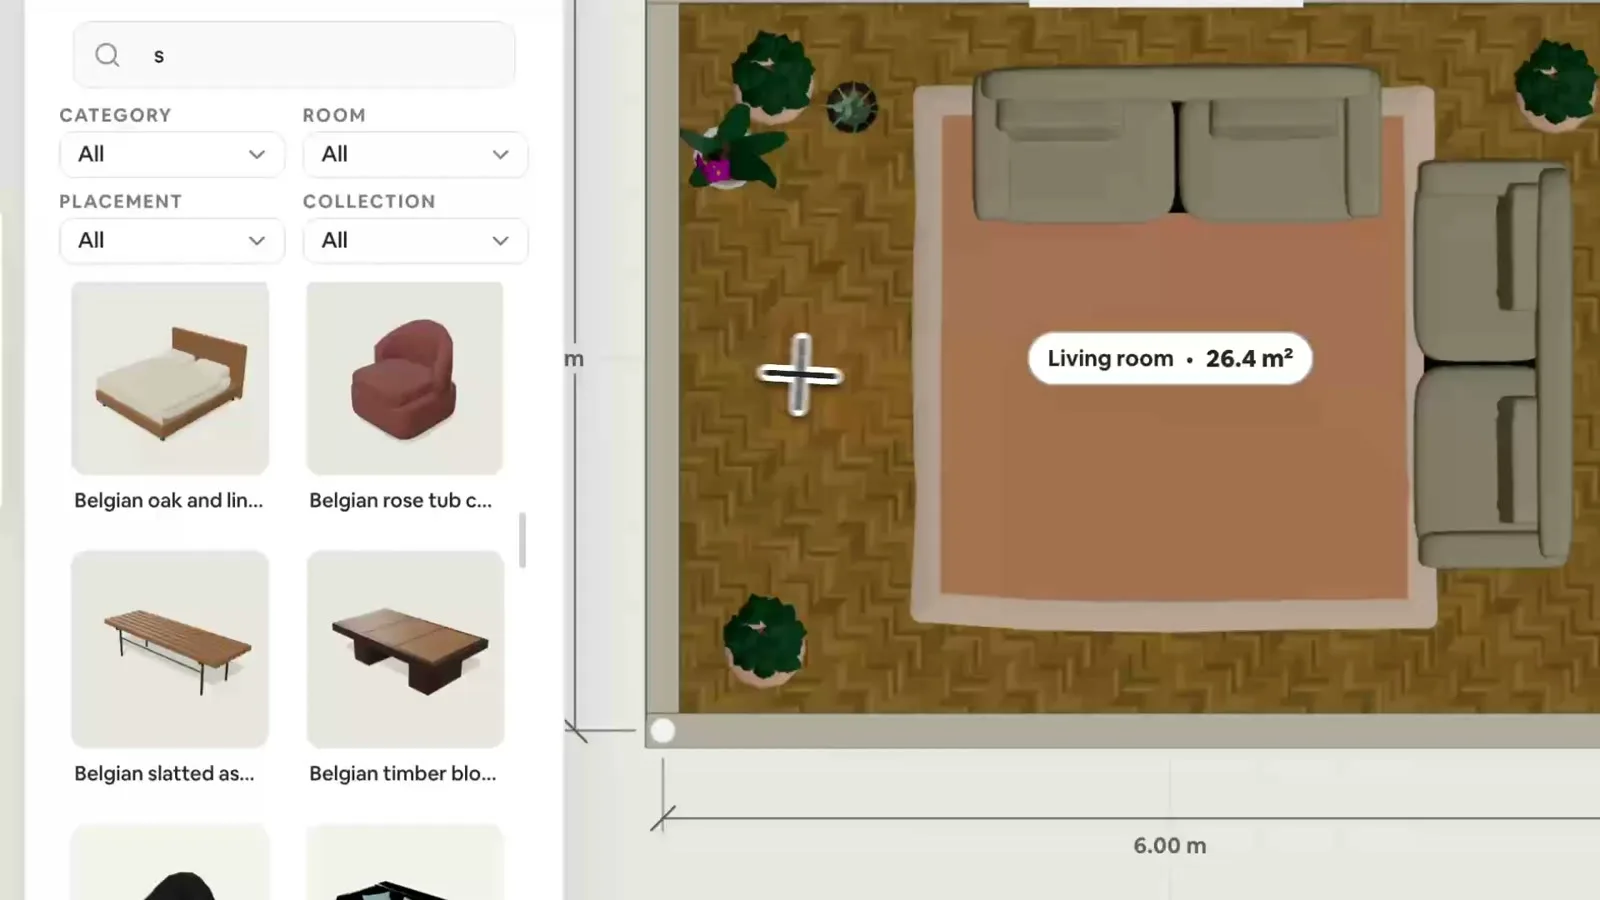Image resolution: width=1600 pixels, height=900 pixels.
Task: Select the round bushy plant at top-left
Action: (772, 76)
